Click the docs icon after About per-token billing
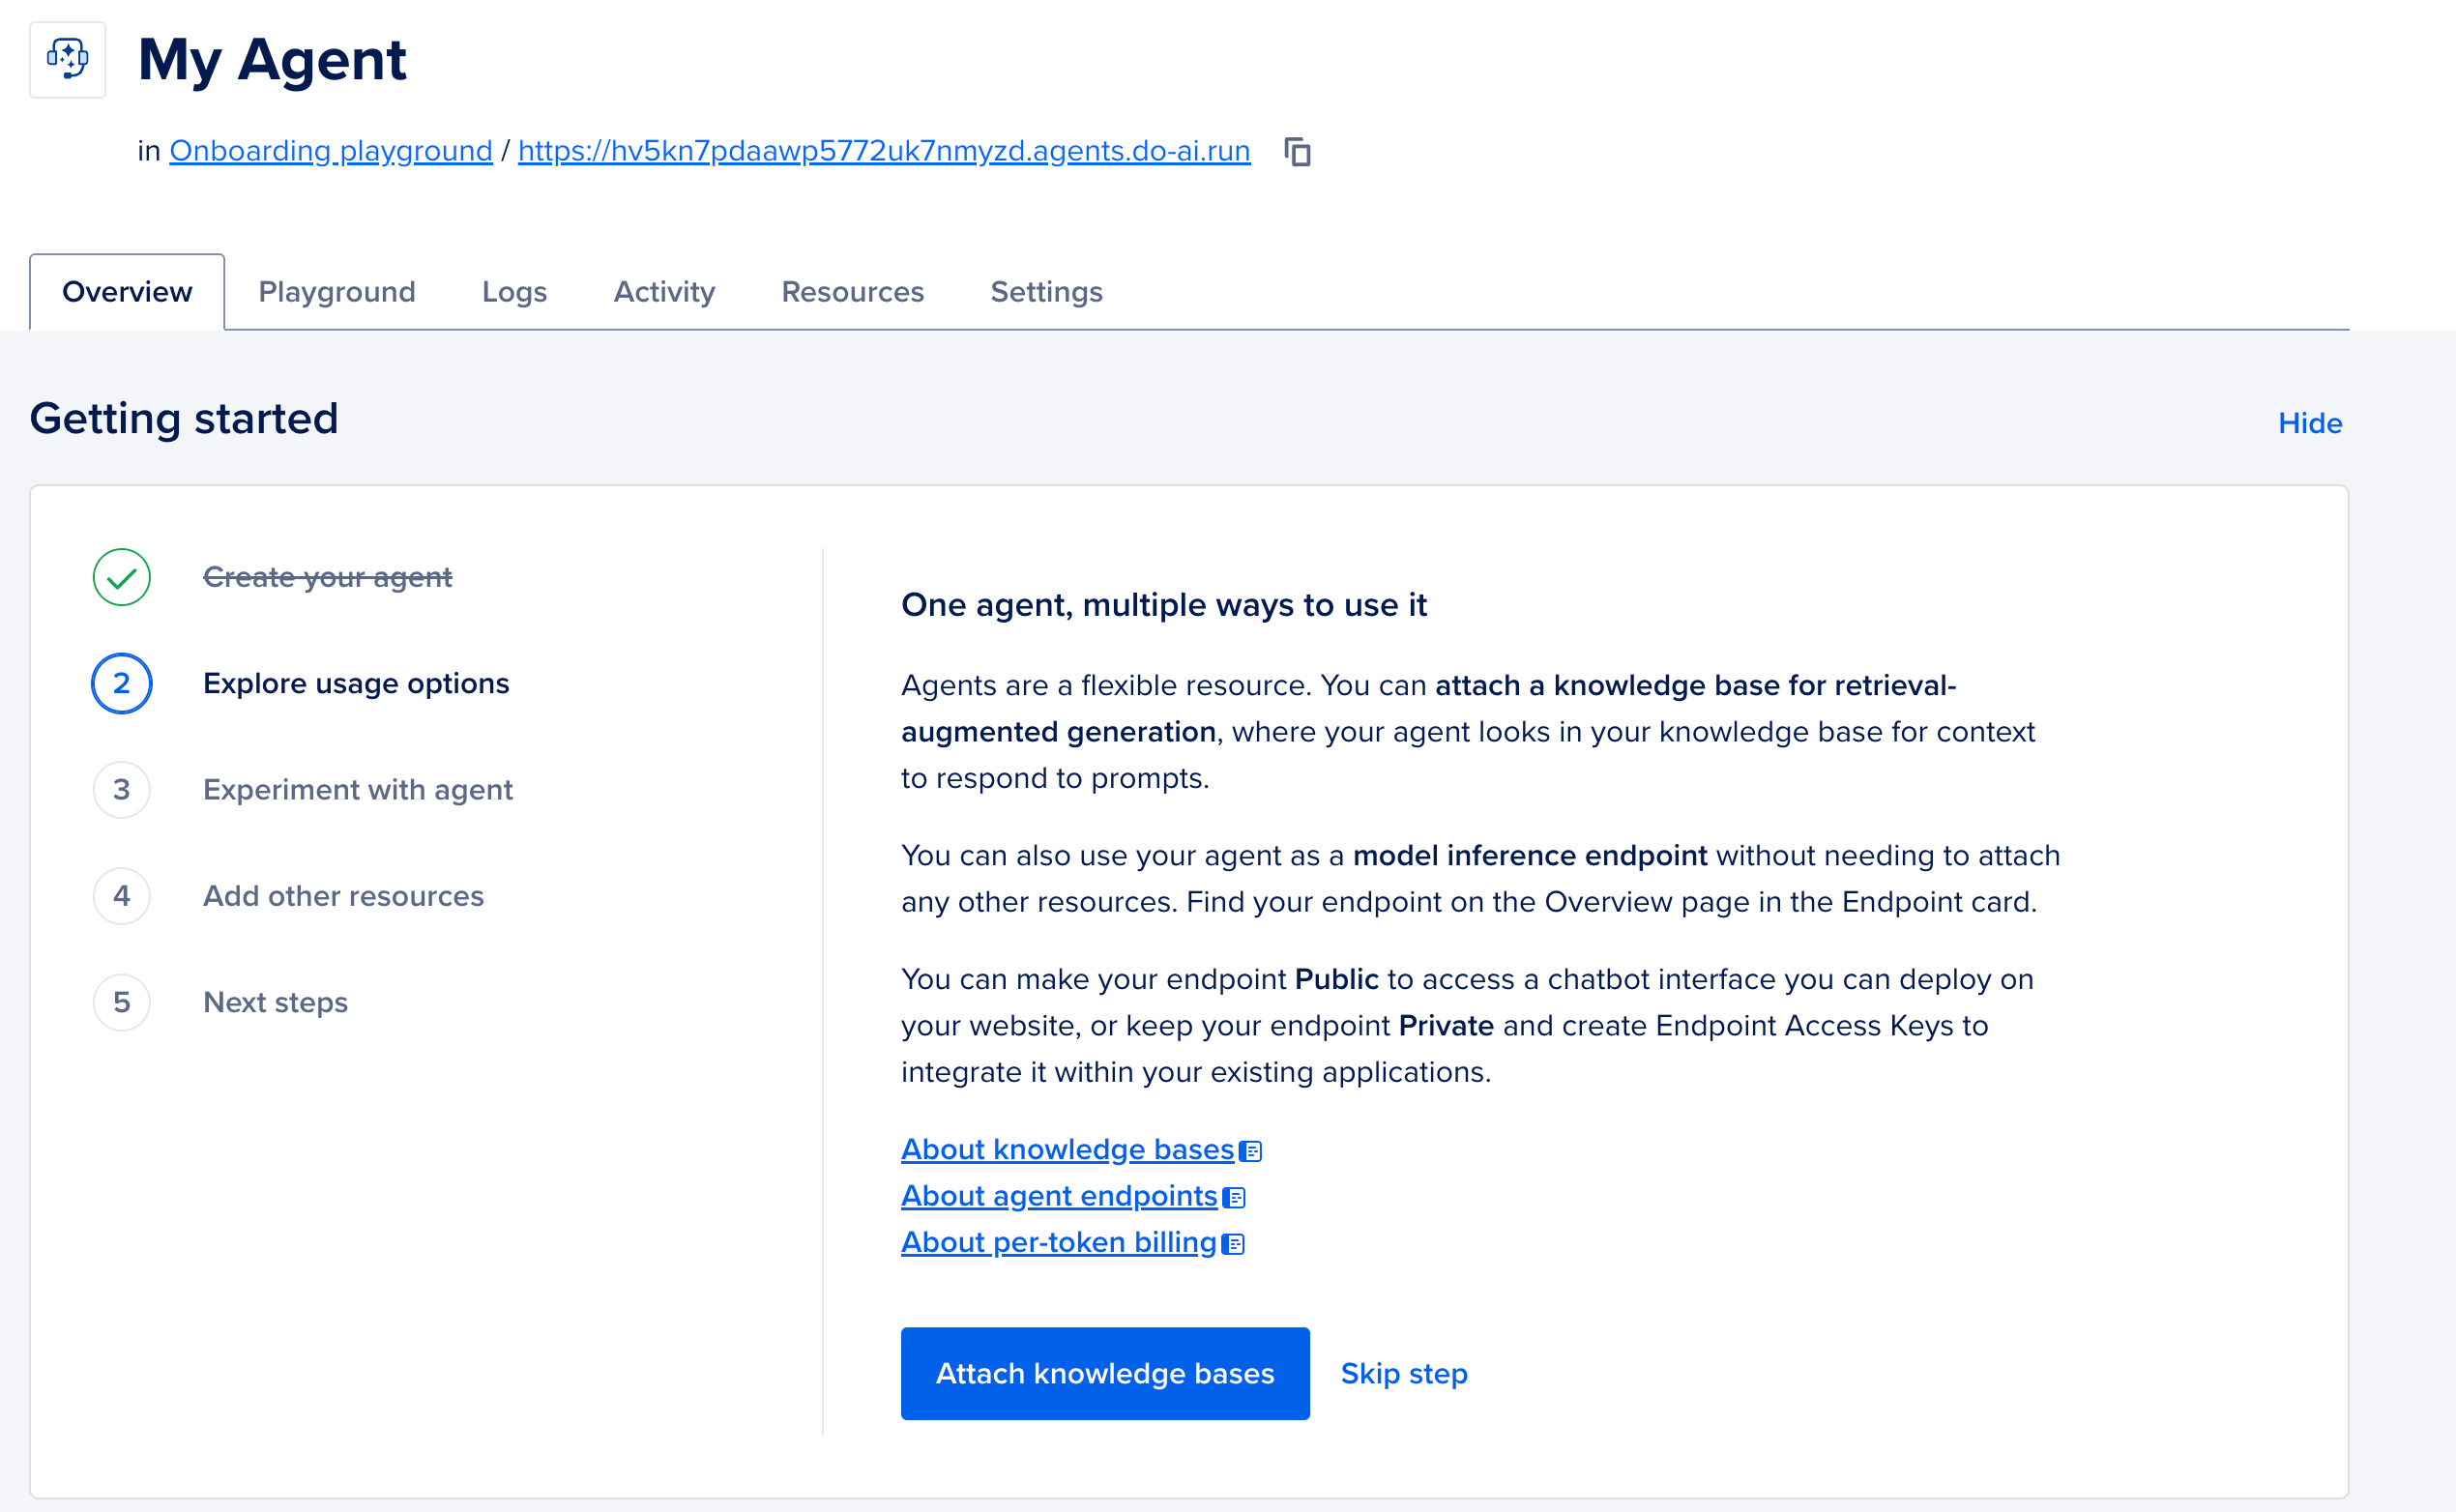Viewport: 2456px width, 1512px height. [1233, 1244]
